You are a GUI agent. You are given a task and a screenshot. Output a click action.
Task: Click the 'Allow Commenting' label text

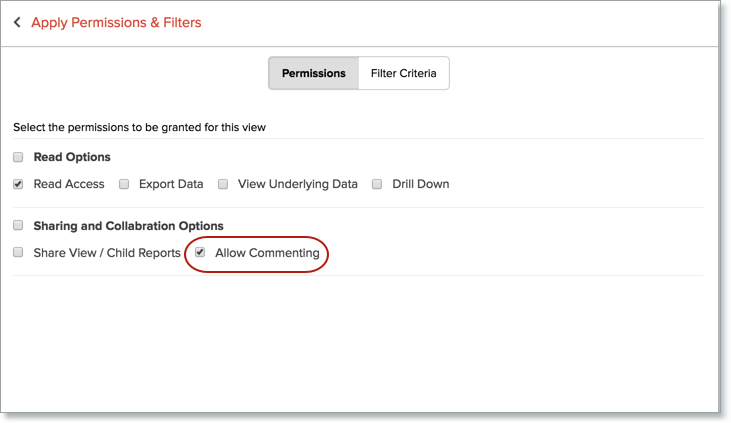(x=267, y=253)
